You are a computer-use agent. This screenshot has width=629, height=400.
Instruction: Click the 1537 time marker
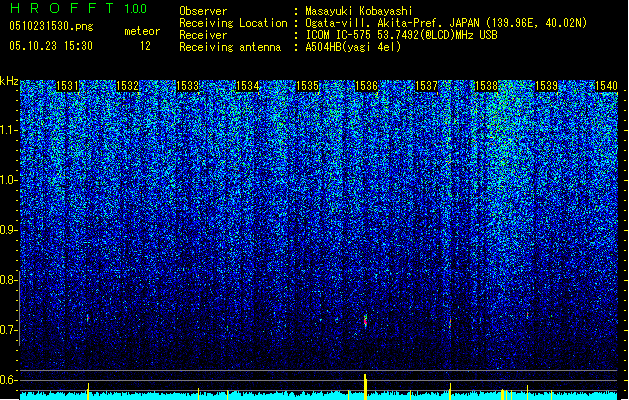tap(426, 86)
